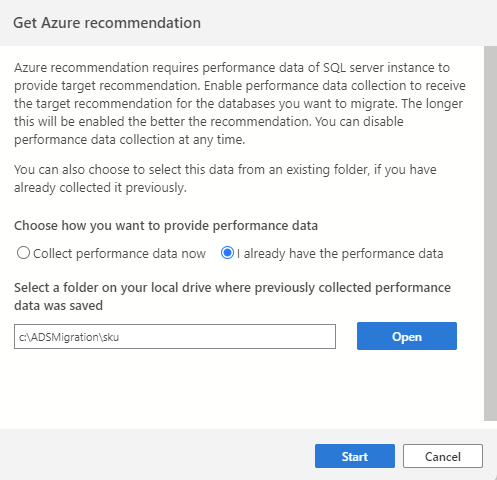Click the 'Collect performance data now' label text
Screen dimensions: 497x480
(119, 254)
